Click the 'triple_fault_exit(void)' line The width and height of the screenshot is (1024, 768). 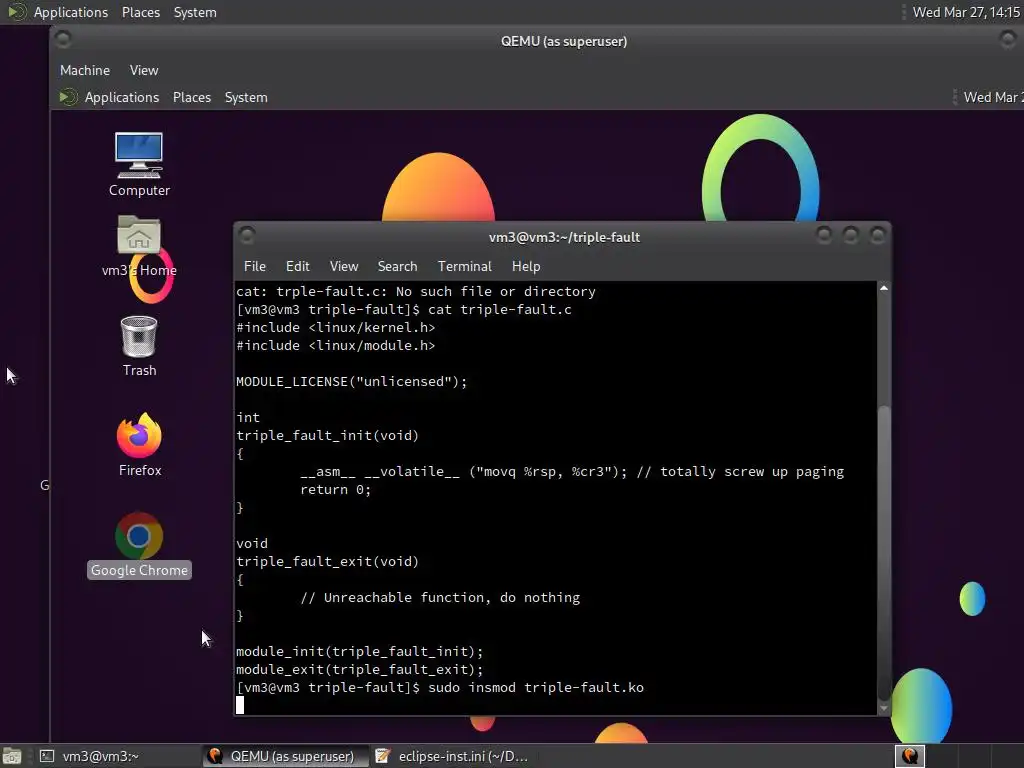pyautogui.click(x=327, y=562)
